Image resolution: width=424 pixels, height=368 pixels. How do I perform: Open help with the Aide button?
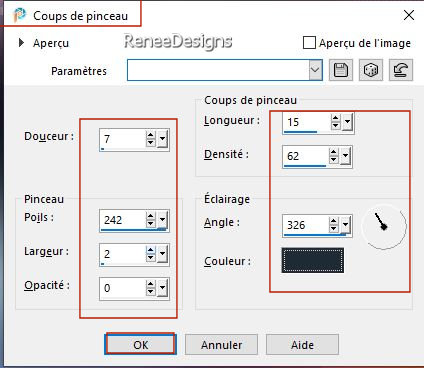(x=302, y=345)
